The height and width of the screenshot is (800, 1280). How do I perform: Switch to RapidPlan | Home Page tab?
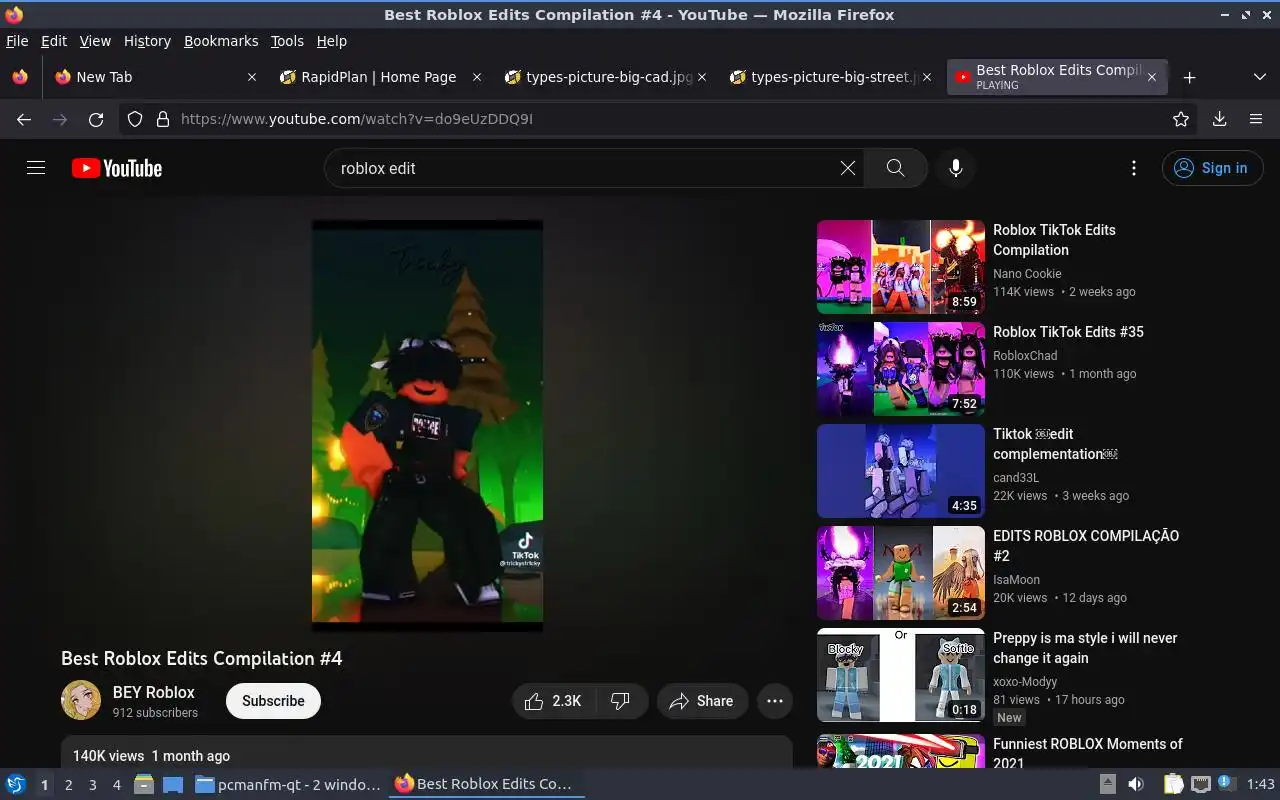coord(380,77)
